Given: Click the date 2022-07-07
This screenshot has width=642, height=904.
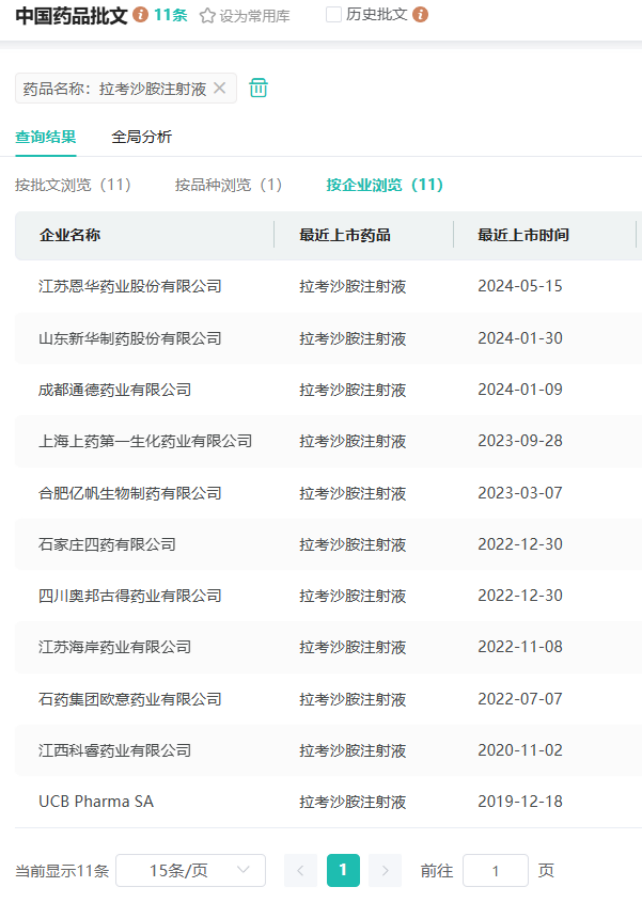Looking at the screenshot, I should point(520,699).
